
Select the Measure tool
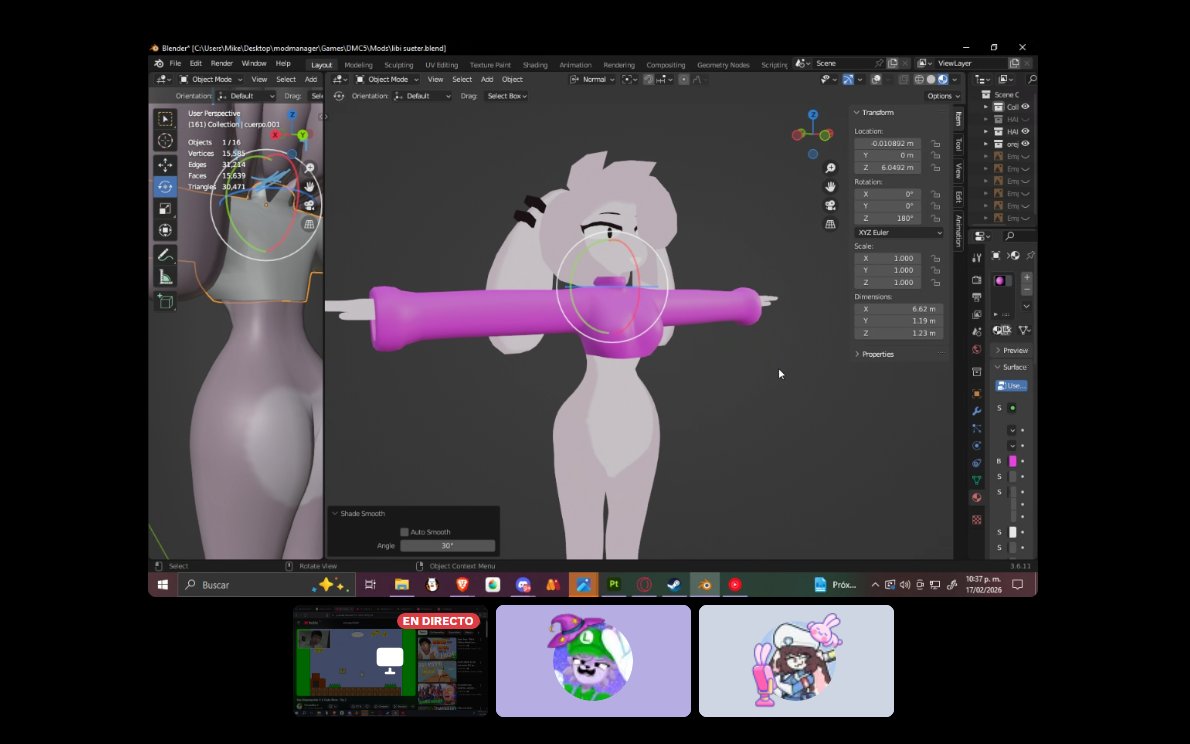click(165, 277)
